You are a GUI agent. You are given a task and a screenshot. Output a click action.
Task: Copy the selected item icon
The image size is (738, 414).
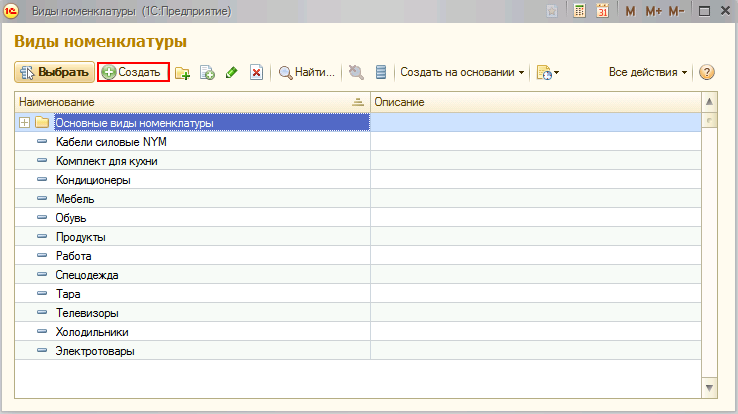207,73
